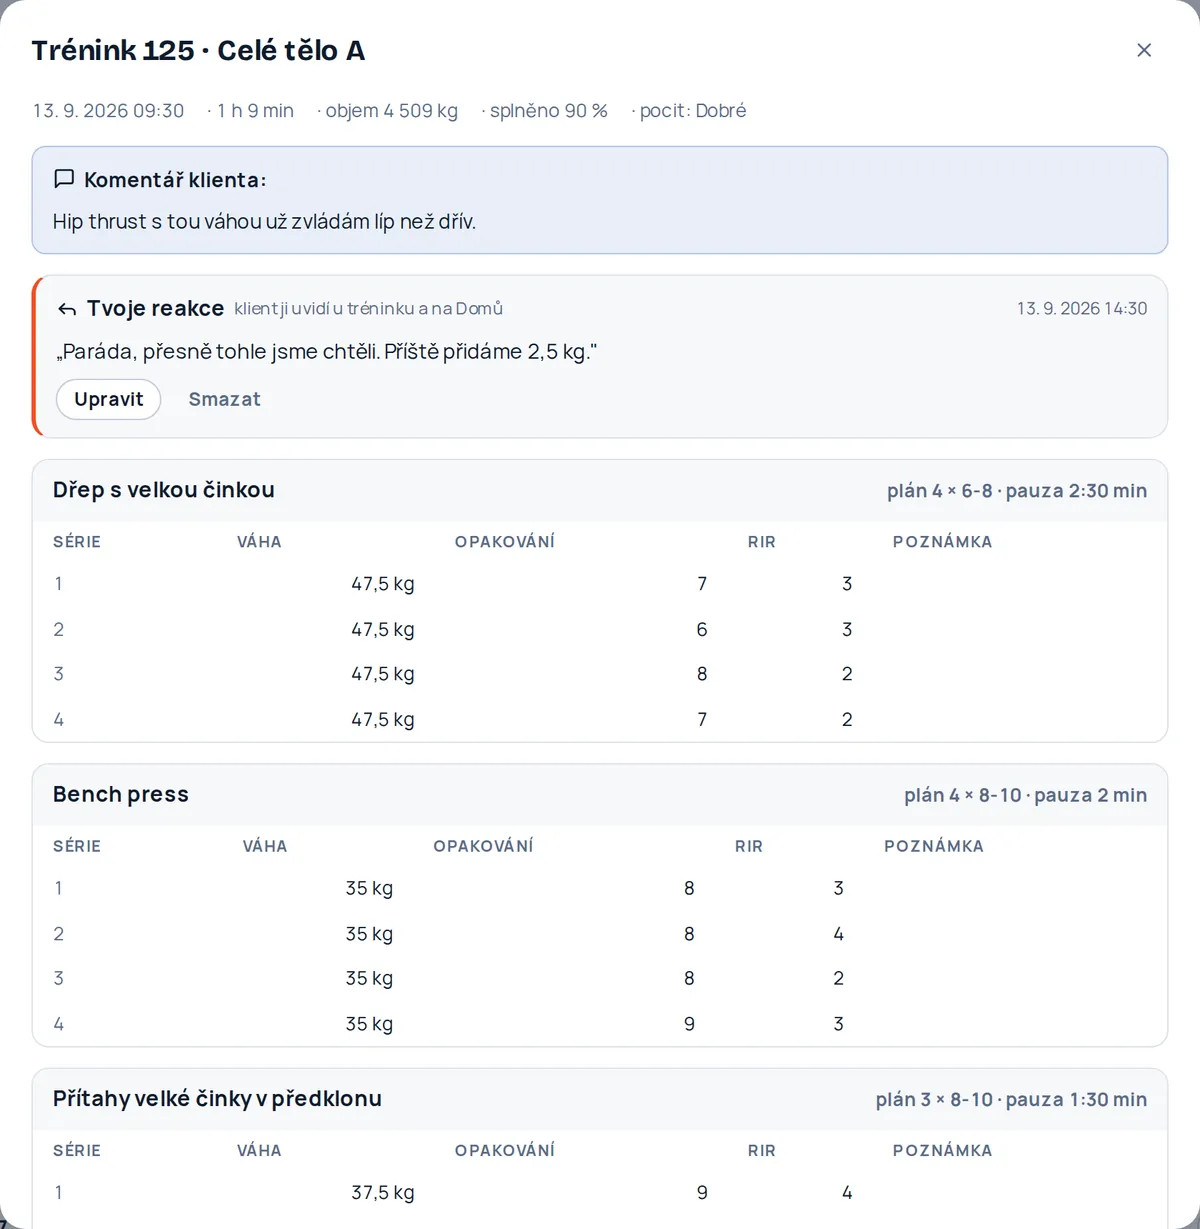Open the Přítahy velké činky v předklonu heading
Image resolution: width=1200 pixels, height=1229 pixels.
[217, 1098]
